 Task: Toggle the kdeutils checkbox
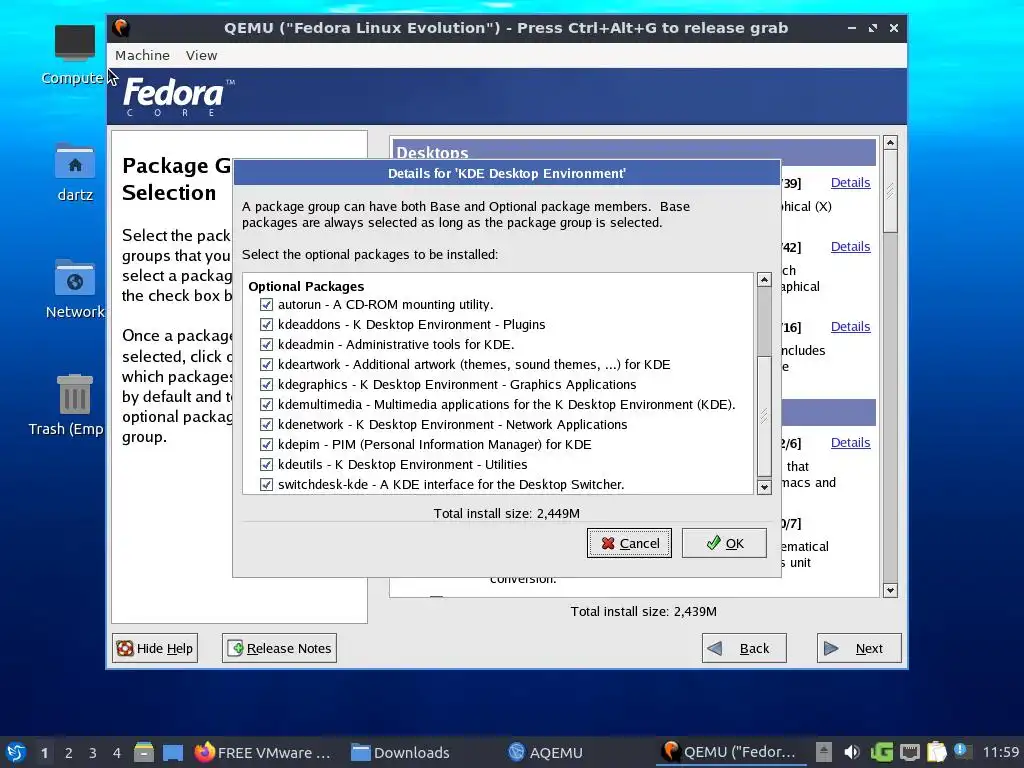pos(266,464)
